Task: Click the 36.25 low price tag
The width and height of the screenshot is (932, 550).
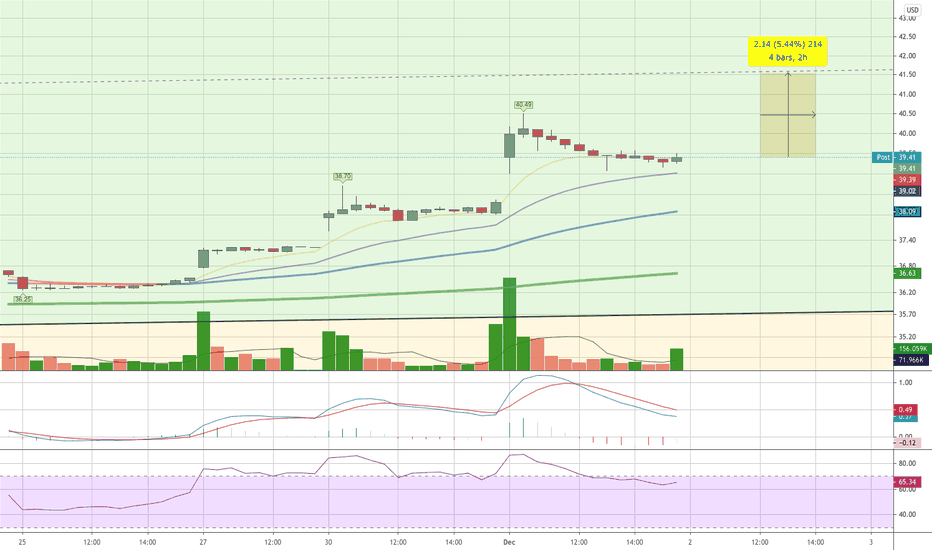Action: click(23, 299)
